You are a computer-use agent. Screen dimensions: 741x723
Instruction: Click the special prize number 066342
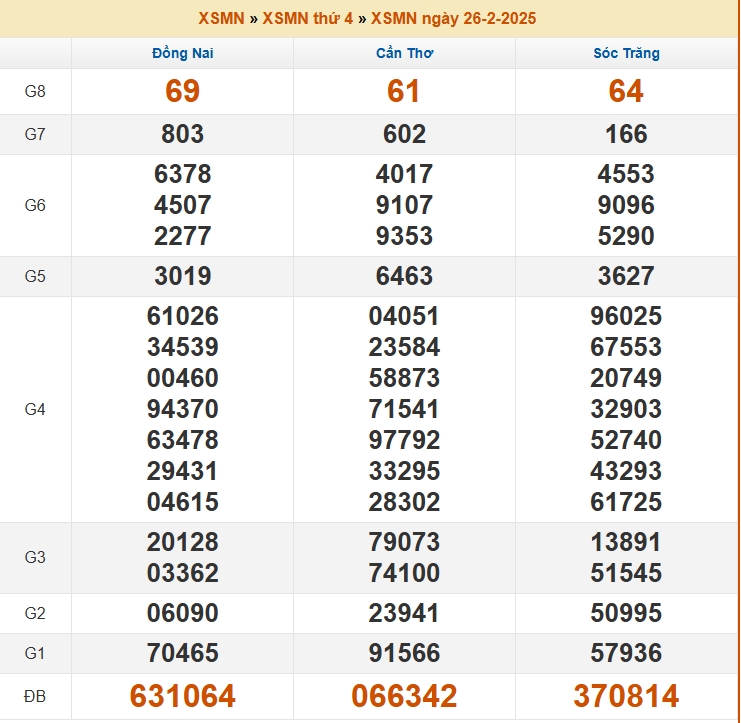pyautogui.click(x=404, y=696)
